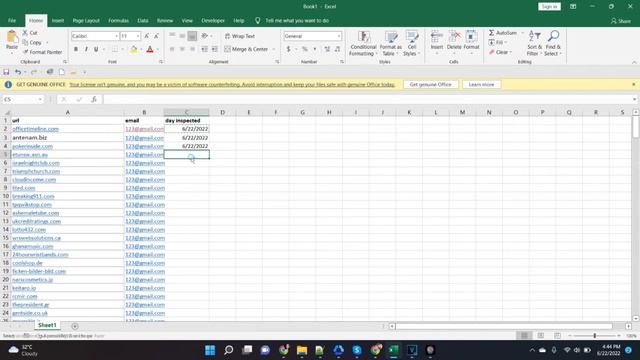Toggle Bold formatting

76,49
